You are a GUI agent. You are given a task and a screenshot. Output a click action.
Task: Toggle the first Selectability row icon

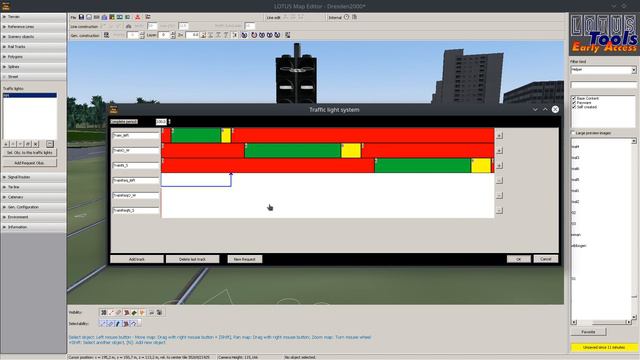tap(103, 323)
